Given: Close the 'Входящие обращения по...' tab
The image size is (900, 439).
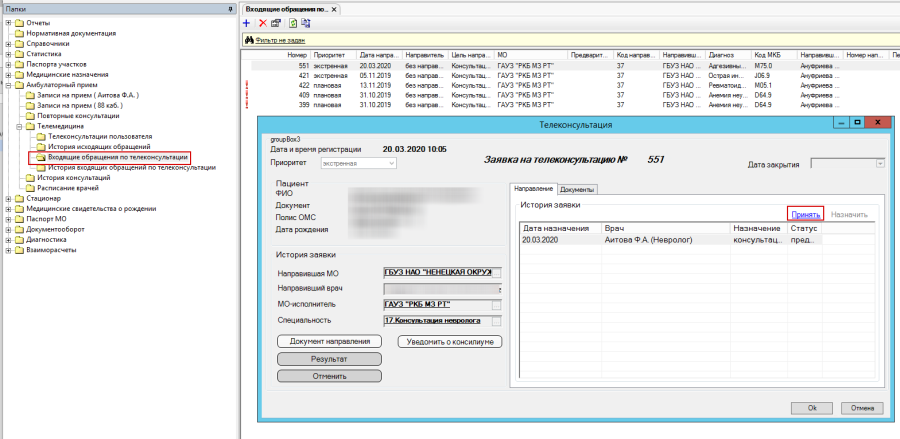Looking at the screenshot, I should point(334,10).
